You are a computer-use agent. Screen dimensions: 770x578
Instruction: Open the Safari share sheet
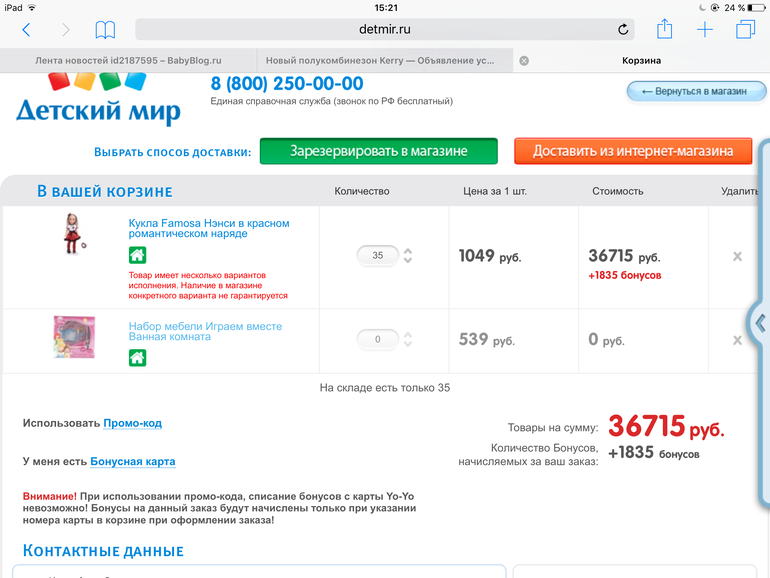(664, 29)
